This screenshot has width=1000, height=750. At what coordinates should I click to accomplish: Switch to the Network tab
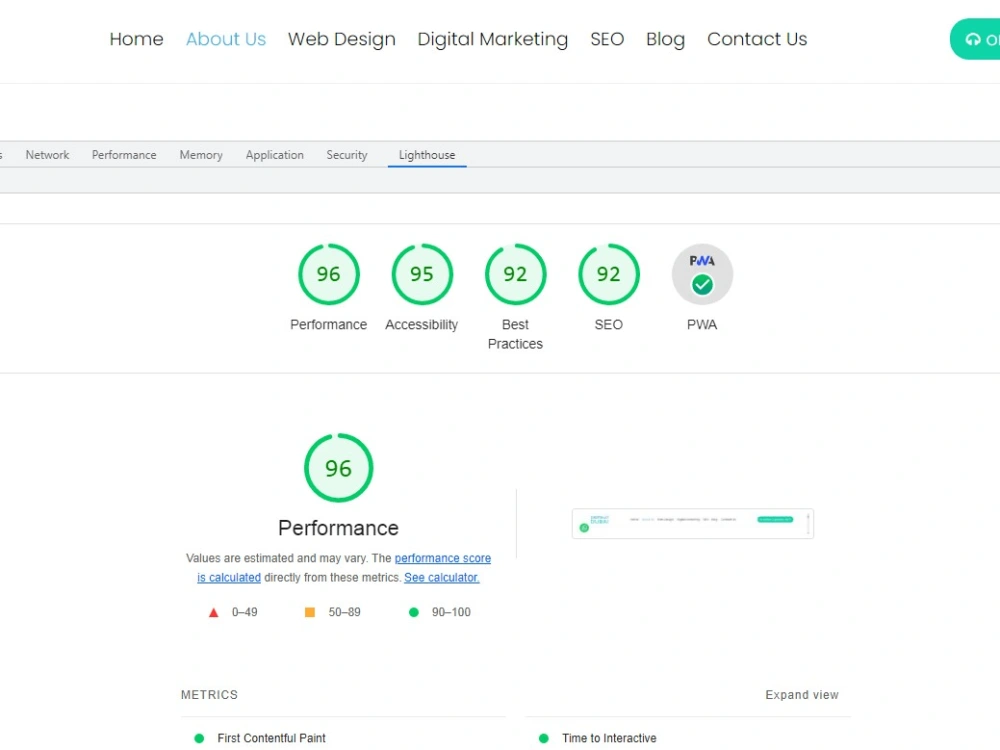47,155
